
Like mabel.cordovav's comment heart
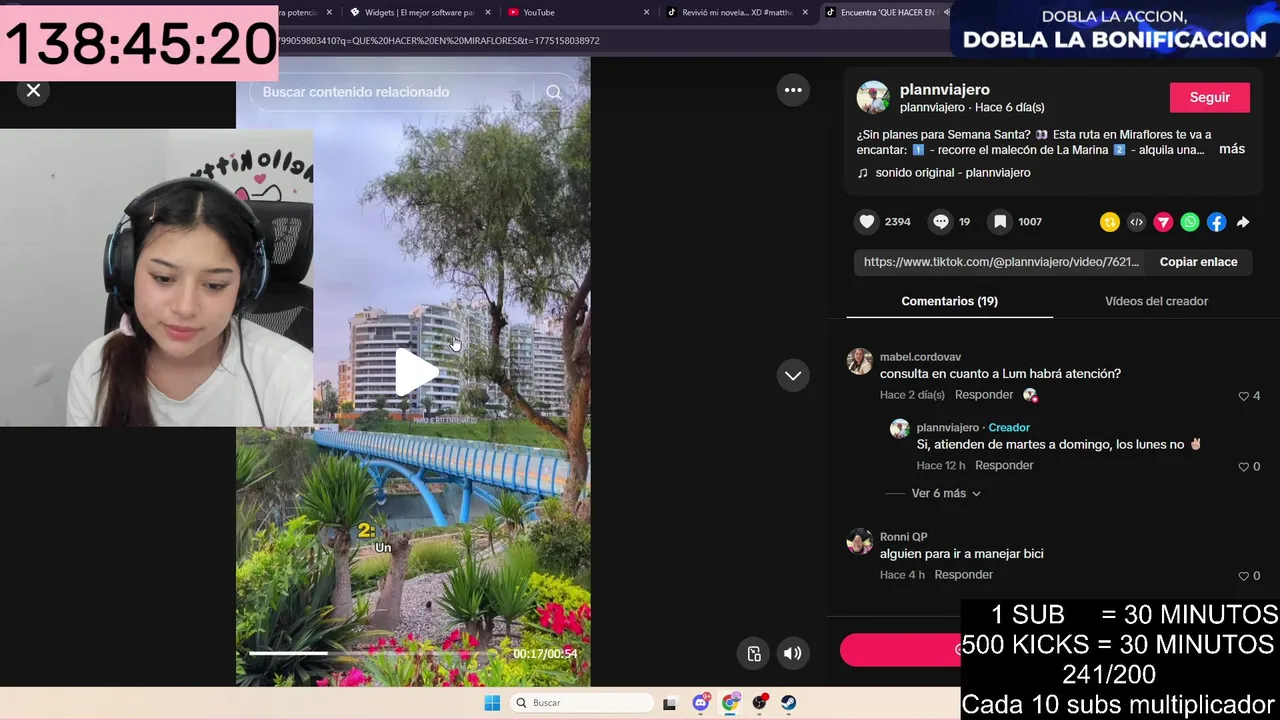(x=1244, y=396)
